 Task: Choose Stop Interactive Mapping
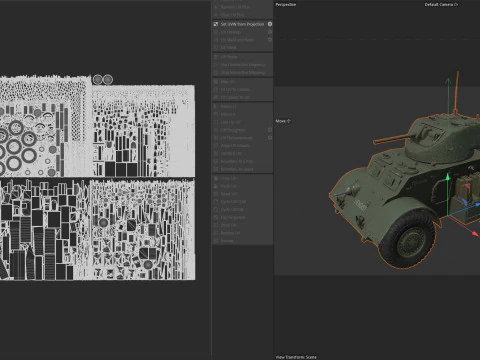point(243,72)
